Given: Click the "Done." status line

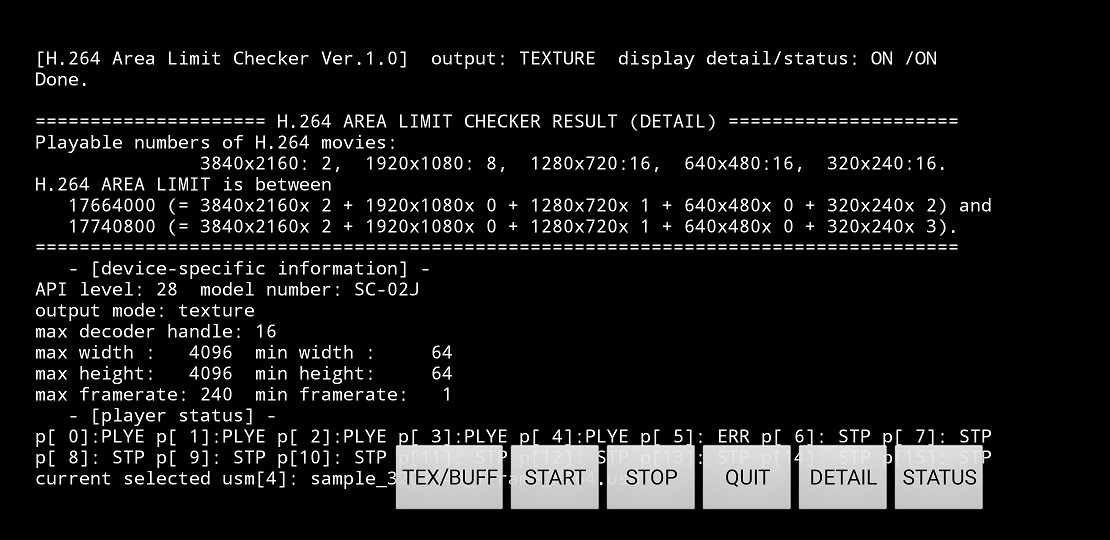Looking at the screenshot, I should 62,79.
